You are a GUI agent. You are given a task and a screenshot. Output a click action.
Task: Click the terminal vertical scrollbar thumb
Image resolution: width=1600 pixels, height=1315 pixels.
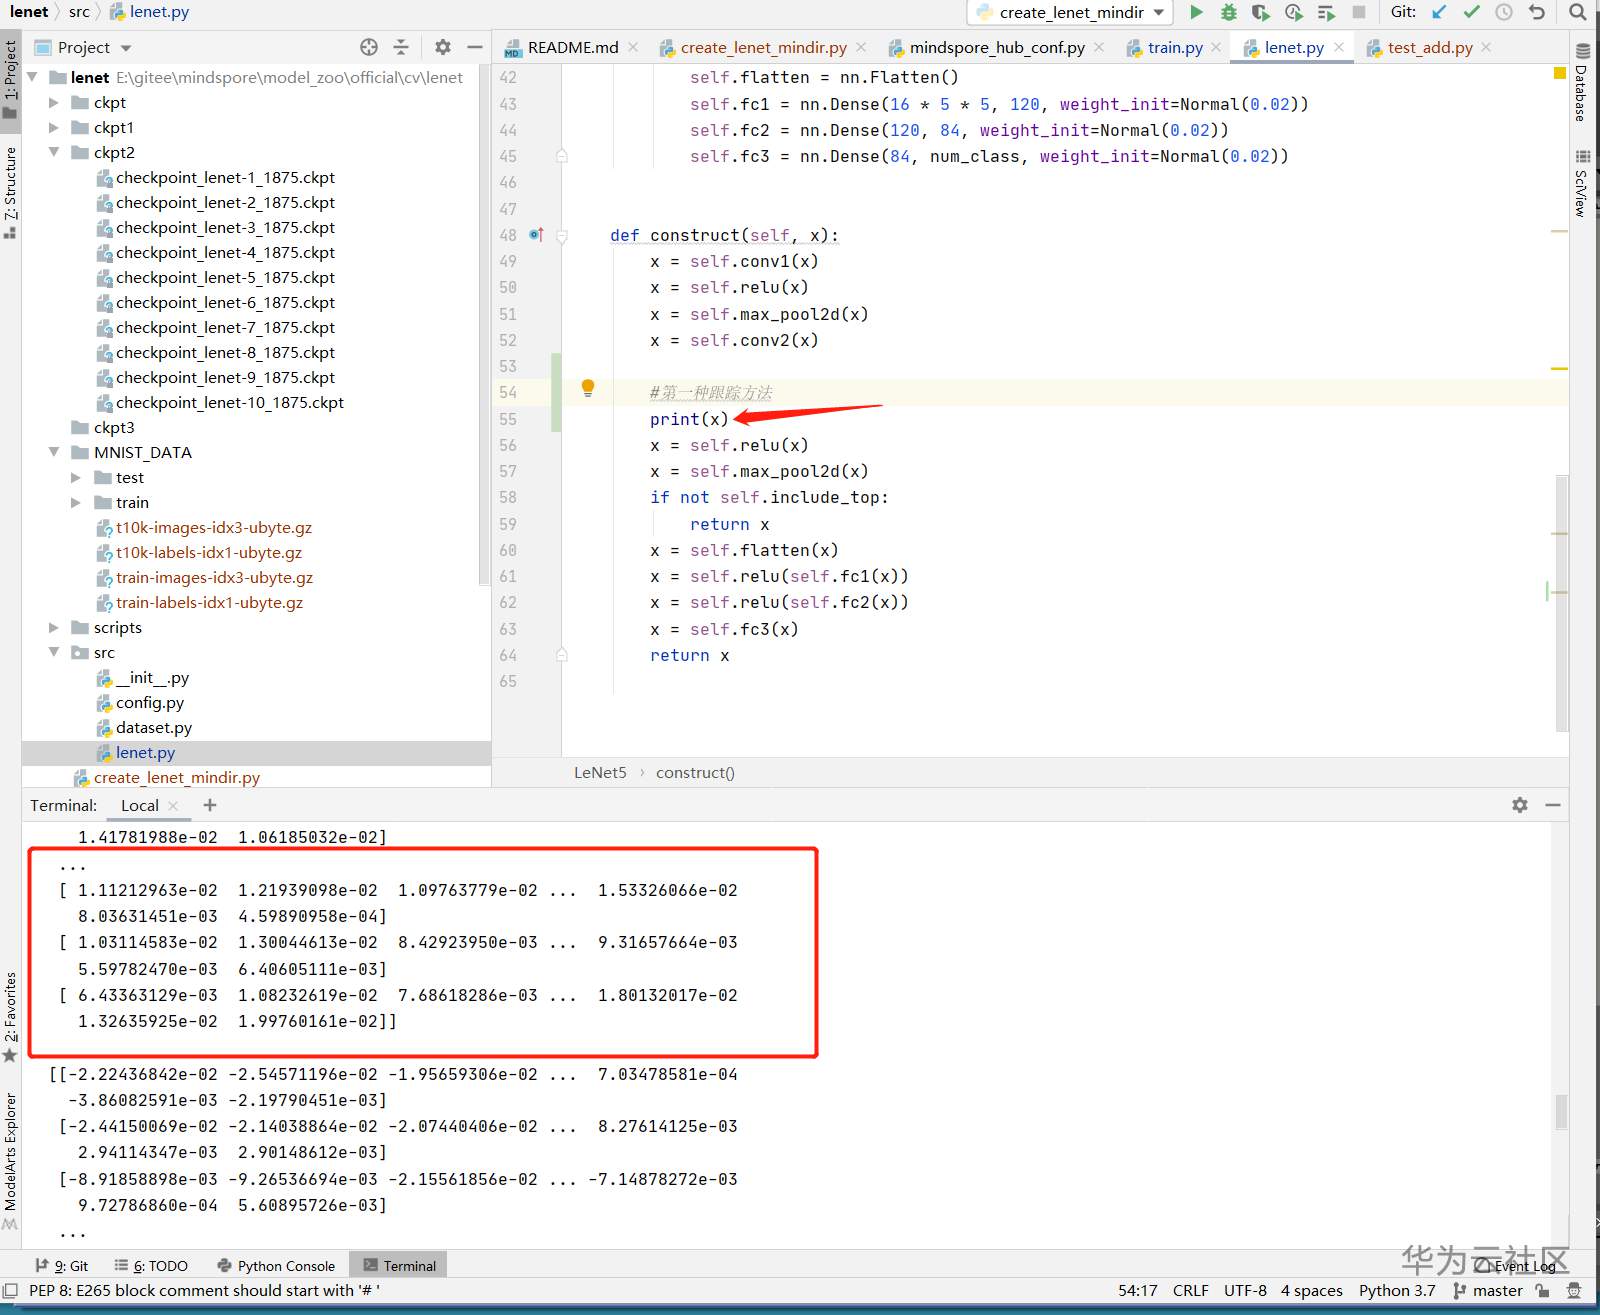(x=1561, y=1111)
